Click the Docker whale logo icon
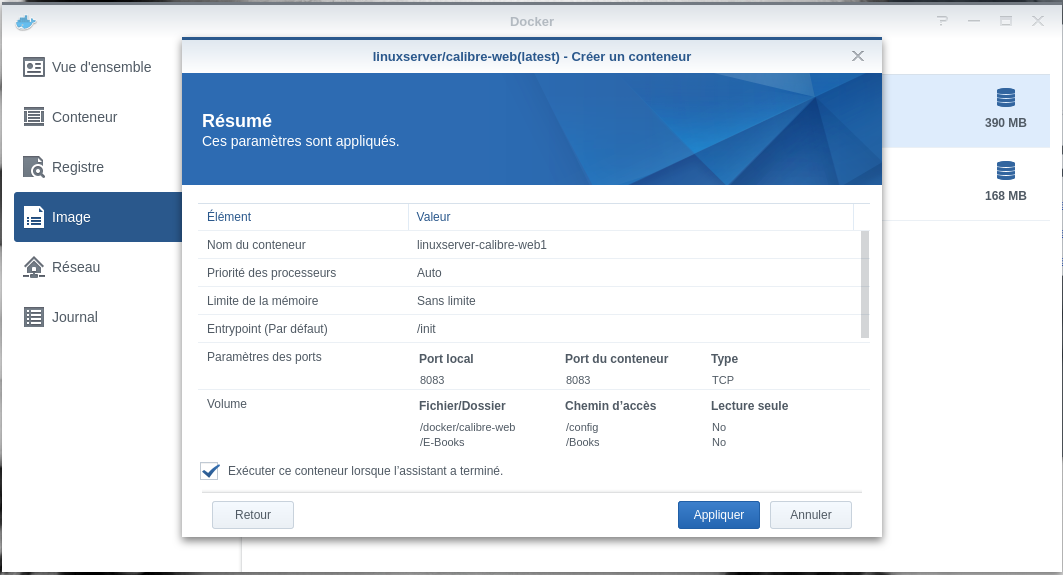Image resolution: width=1063 pixels, height=575 pixels. 26,21
